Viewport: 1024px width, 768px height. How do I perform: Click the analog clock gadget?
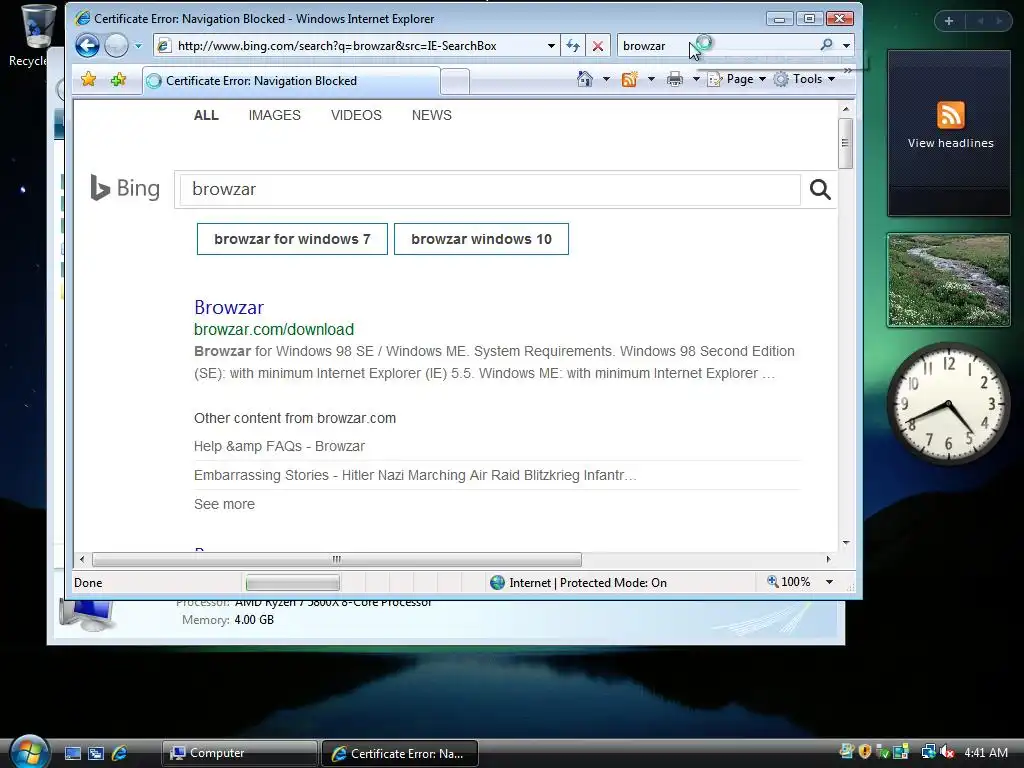948,403
